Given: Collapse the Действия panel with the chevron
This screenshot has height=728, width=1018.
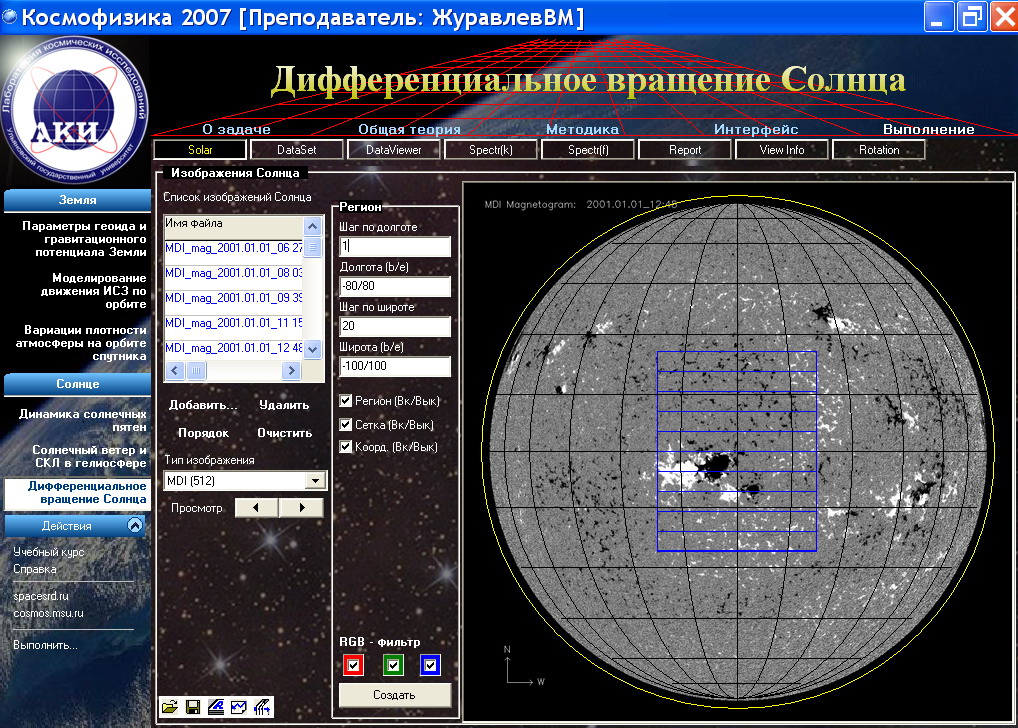Looking at the screenshot, I should [x=135, y=525].
